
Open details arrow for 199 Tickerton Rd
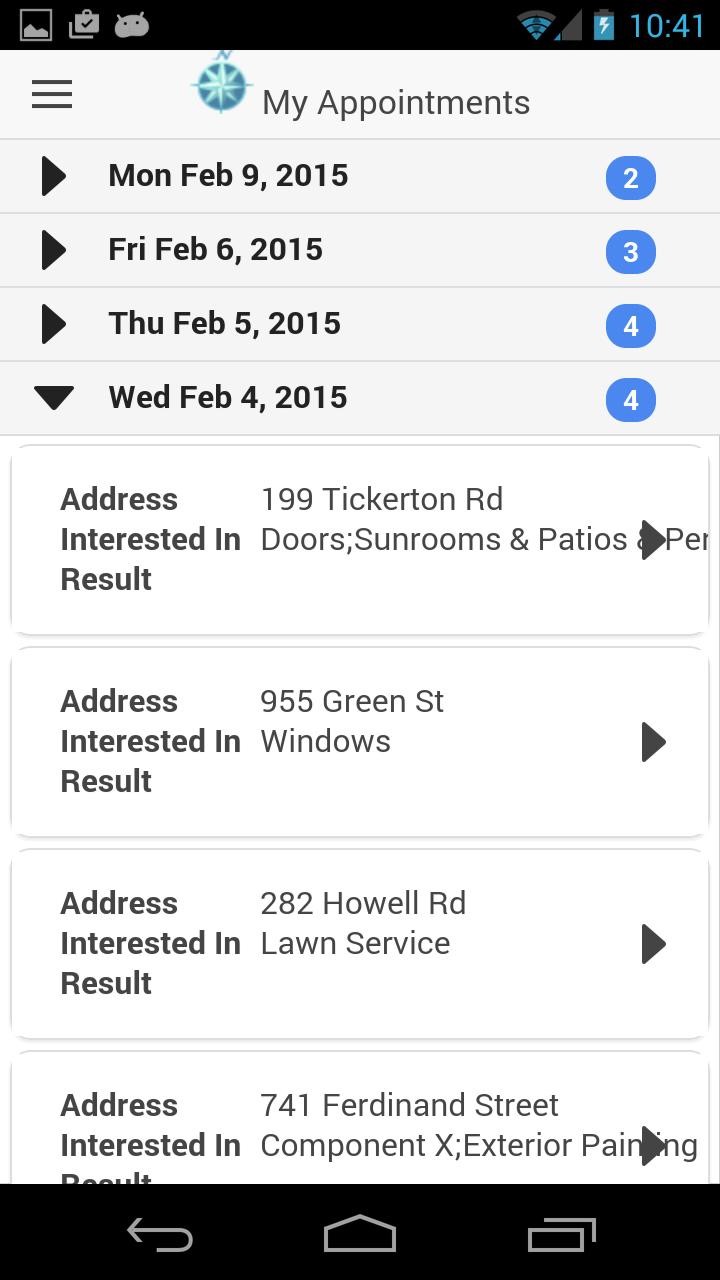pyautogui.click(x=653, y=540)
